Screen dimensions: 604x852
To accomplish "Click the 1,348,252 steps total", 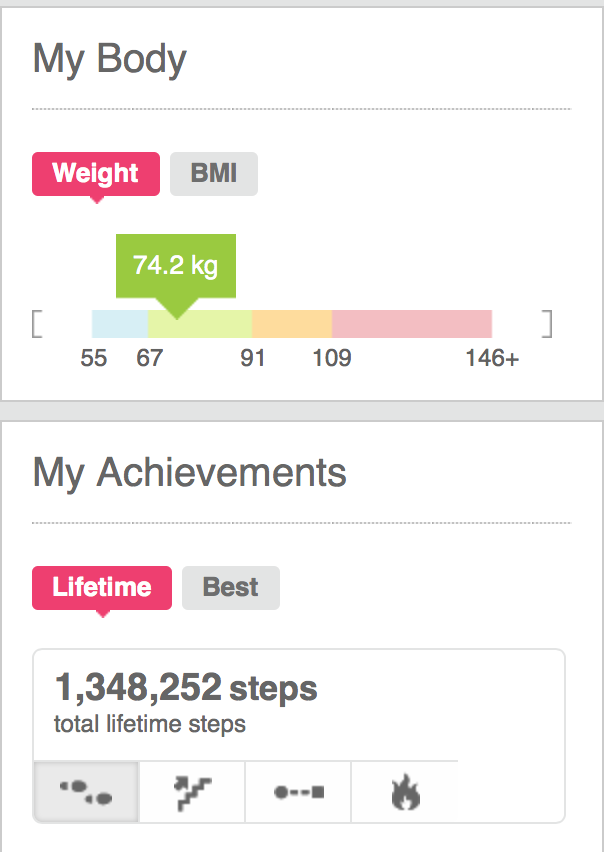I will (185, 689).
